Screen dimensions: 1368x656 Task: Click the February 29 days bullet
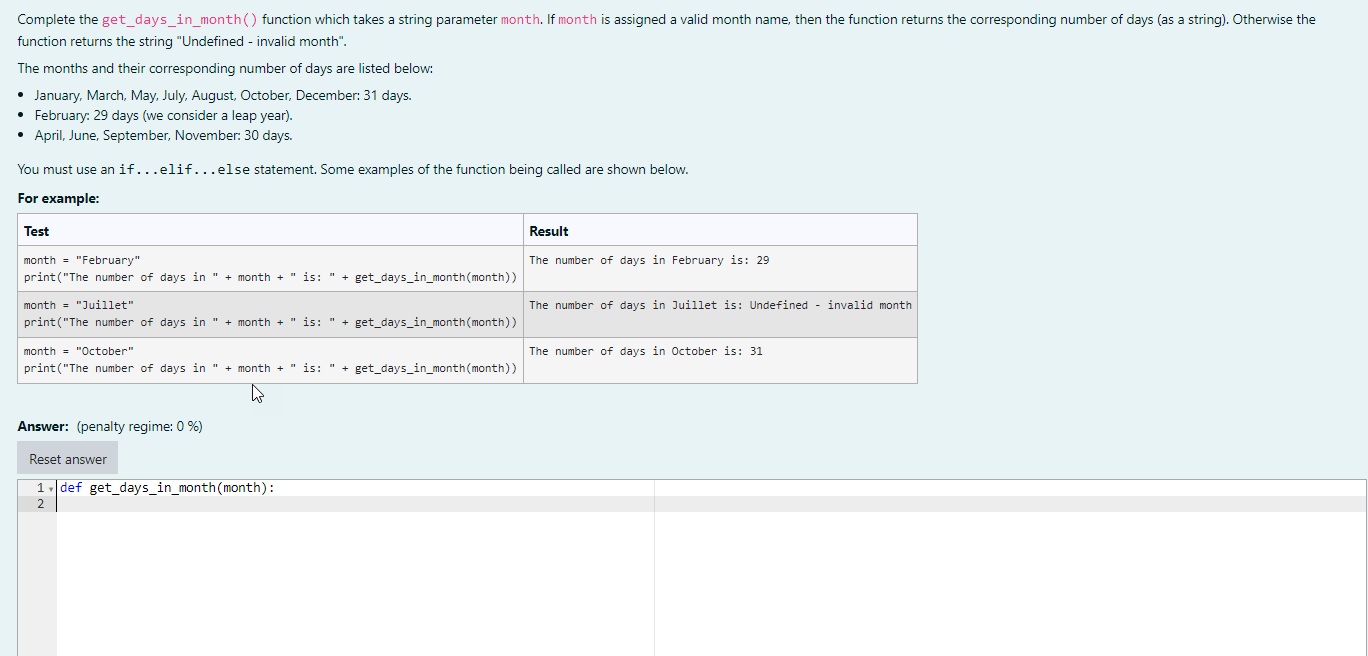(164, 115)
